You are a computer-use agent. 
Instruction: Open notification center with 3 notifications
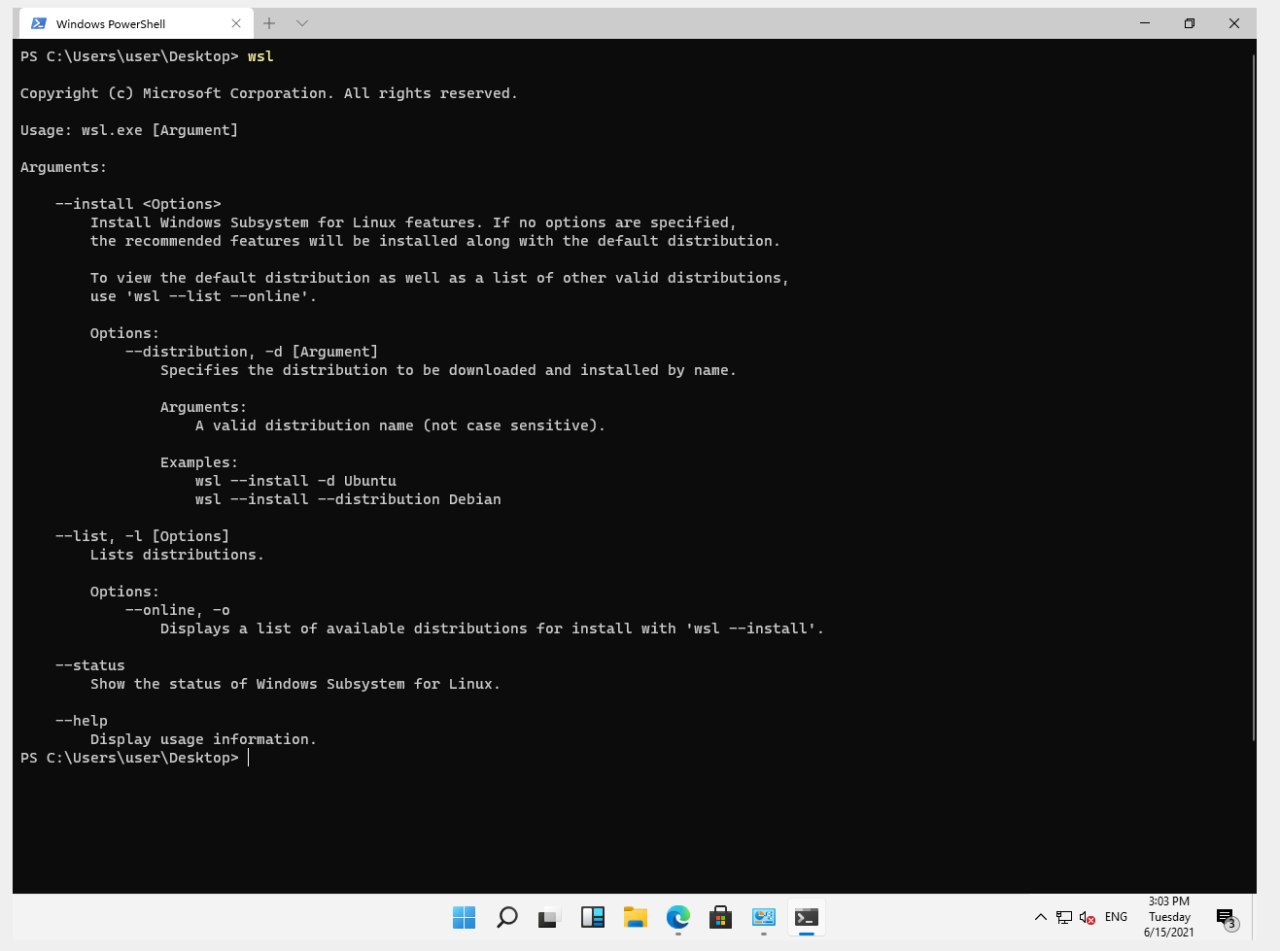[x=1227, y=918]
